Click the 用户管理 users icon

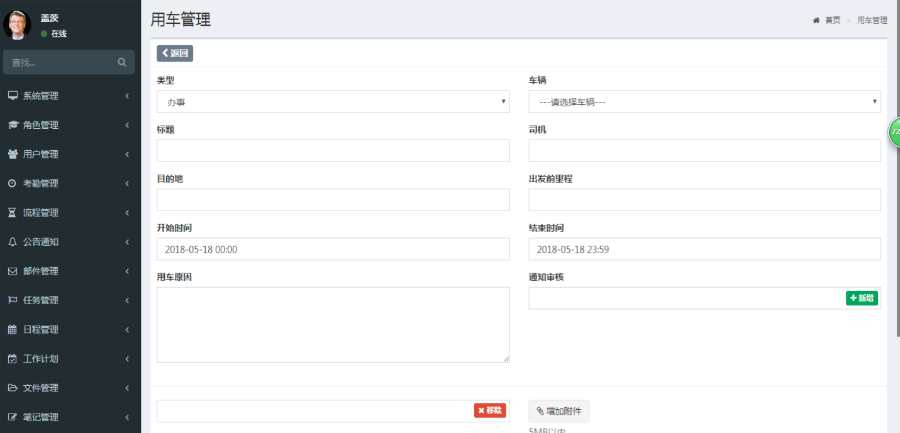click(12, 154)
